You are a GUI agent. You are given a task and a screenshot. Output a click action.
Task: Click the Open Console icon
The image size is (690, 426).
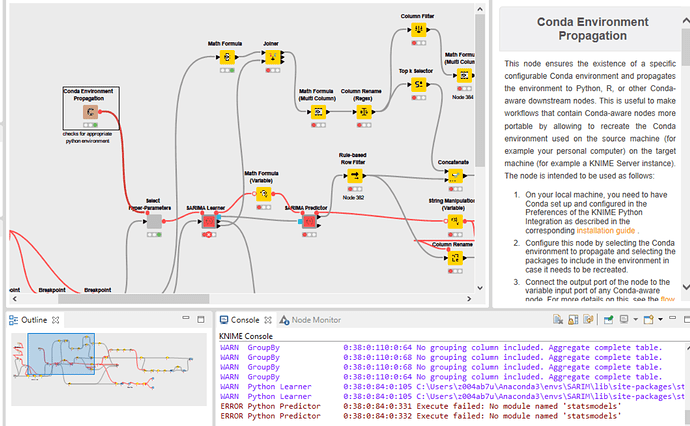[648, 320]
